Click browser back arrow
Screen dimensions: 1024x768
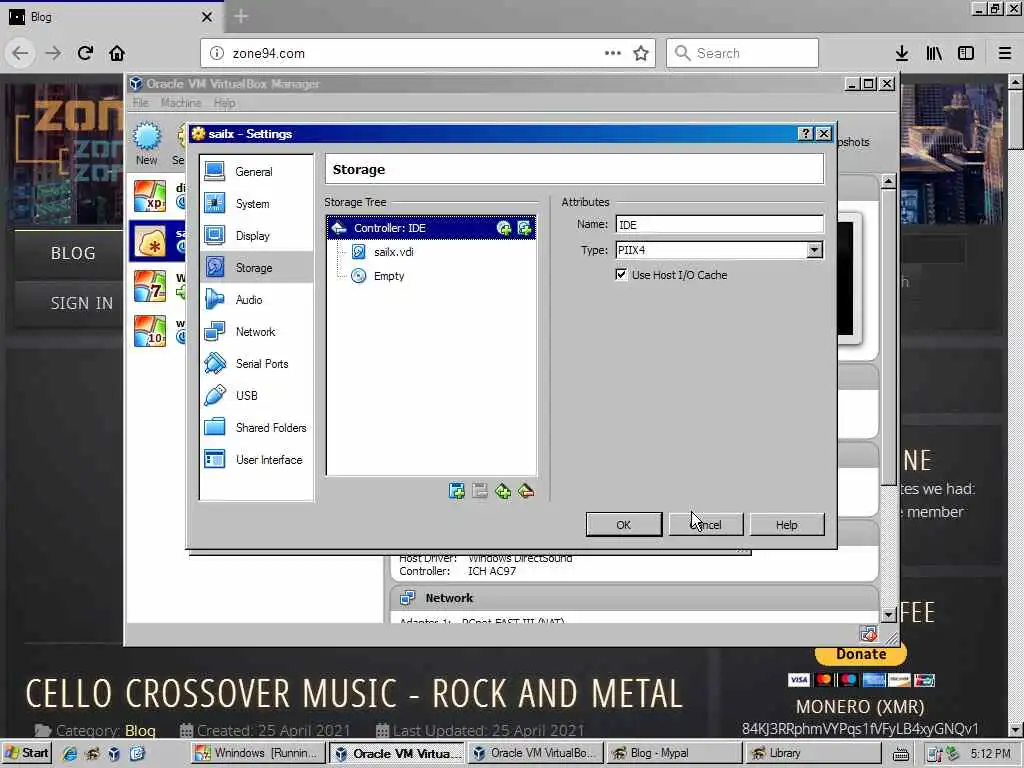(x=20, y=53)
